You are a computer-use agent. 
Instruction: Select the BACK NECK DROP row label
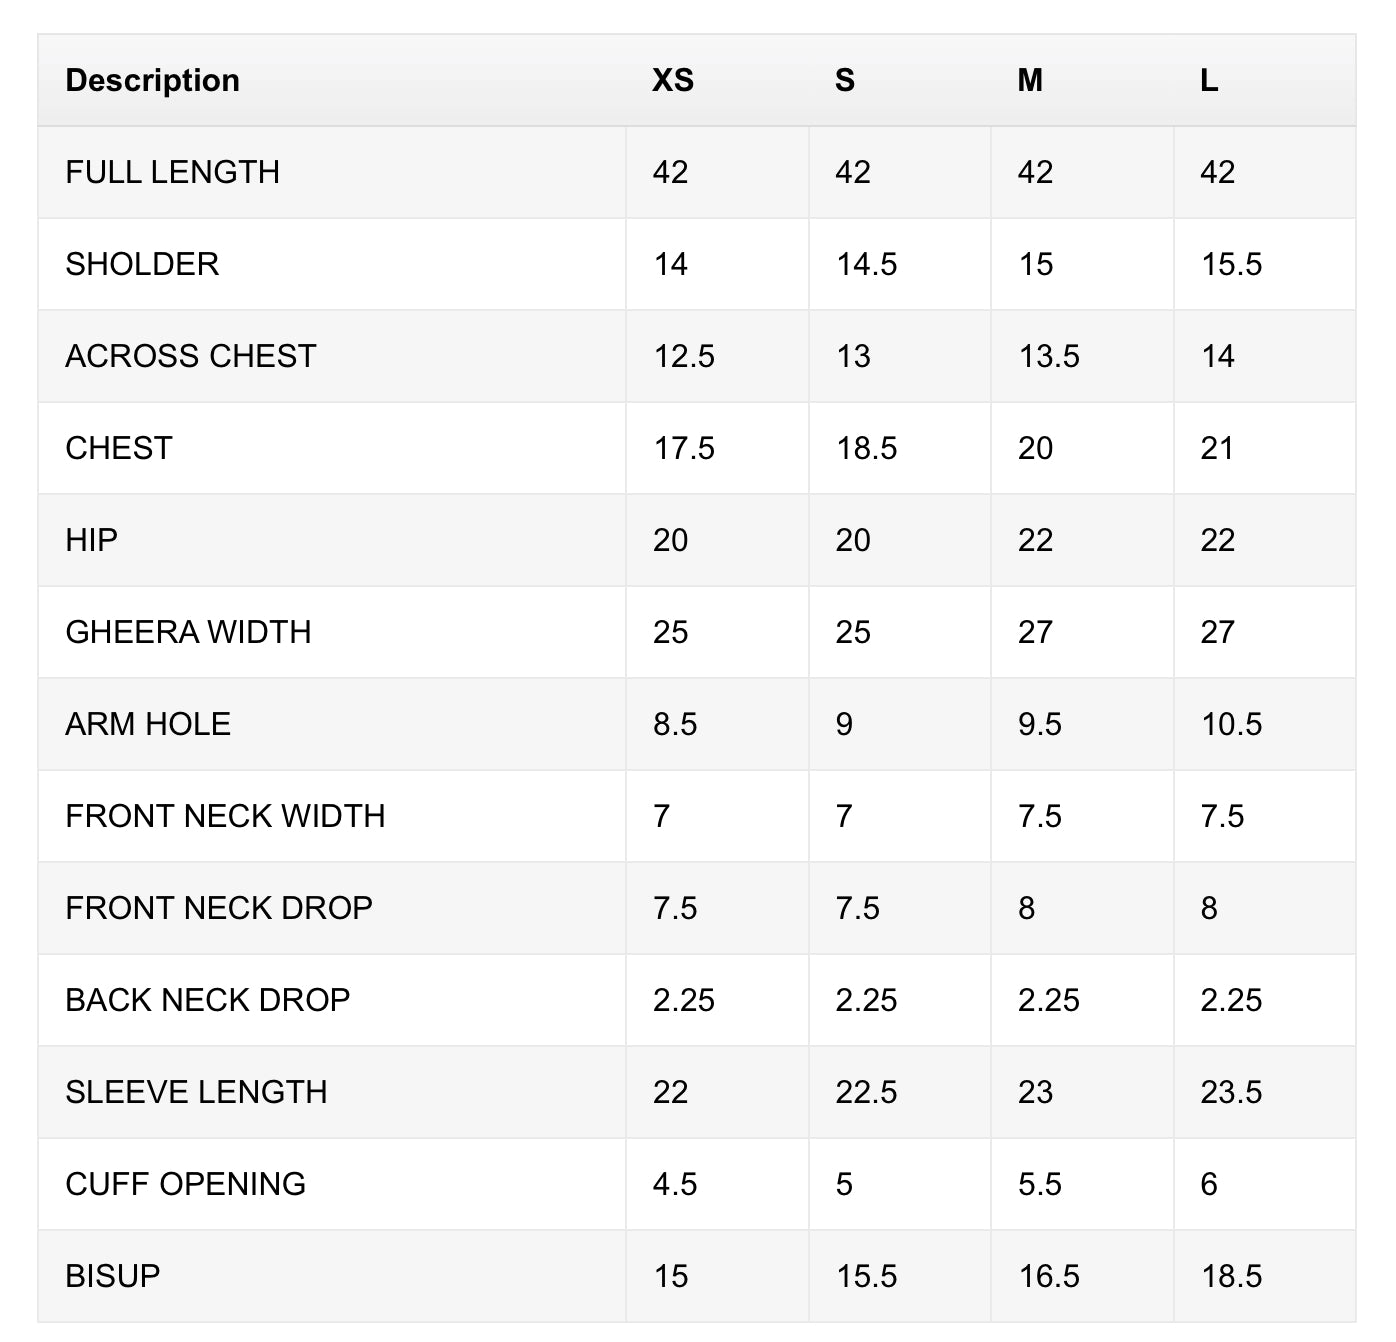pyautogui.click(x=207, y=1000)
